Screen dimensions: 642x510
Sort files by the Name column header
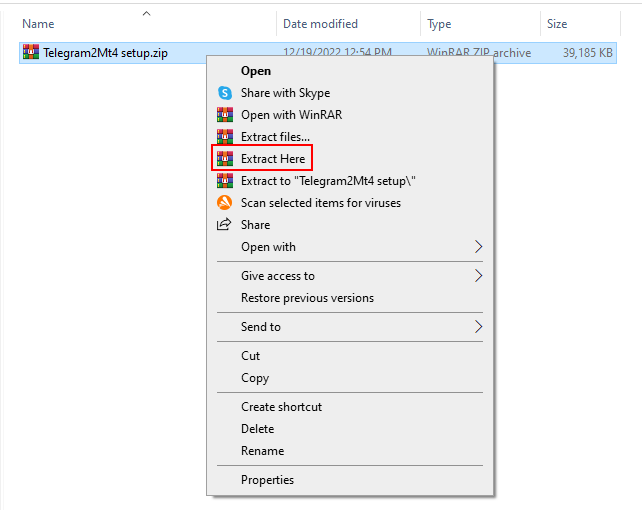click(38, 24)
